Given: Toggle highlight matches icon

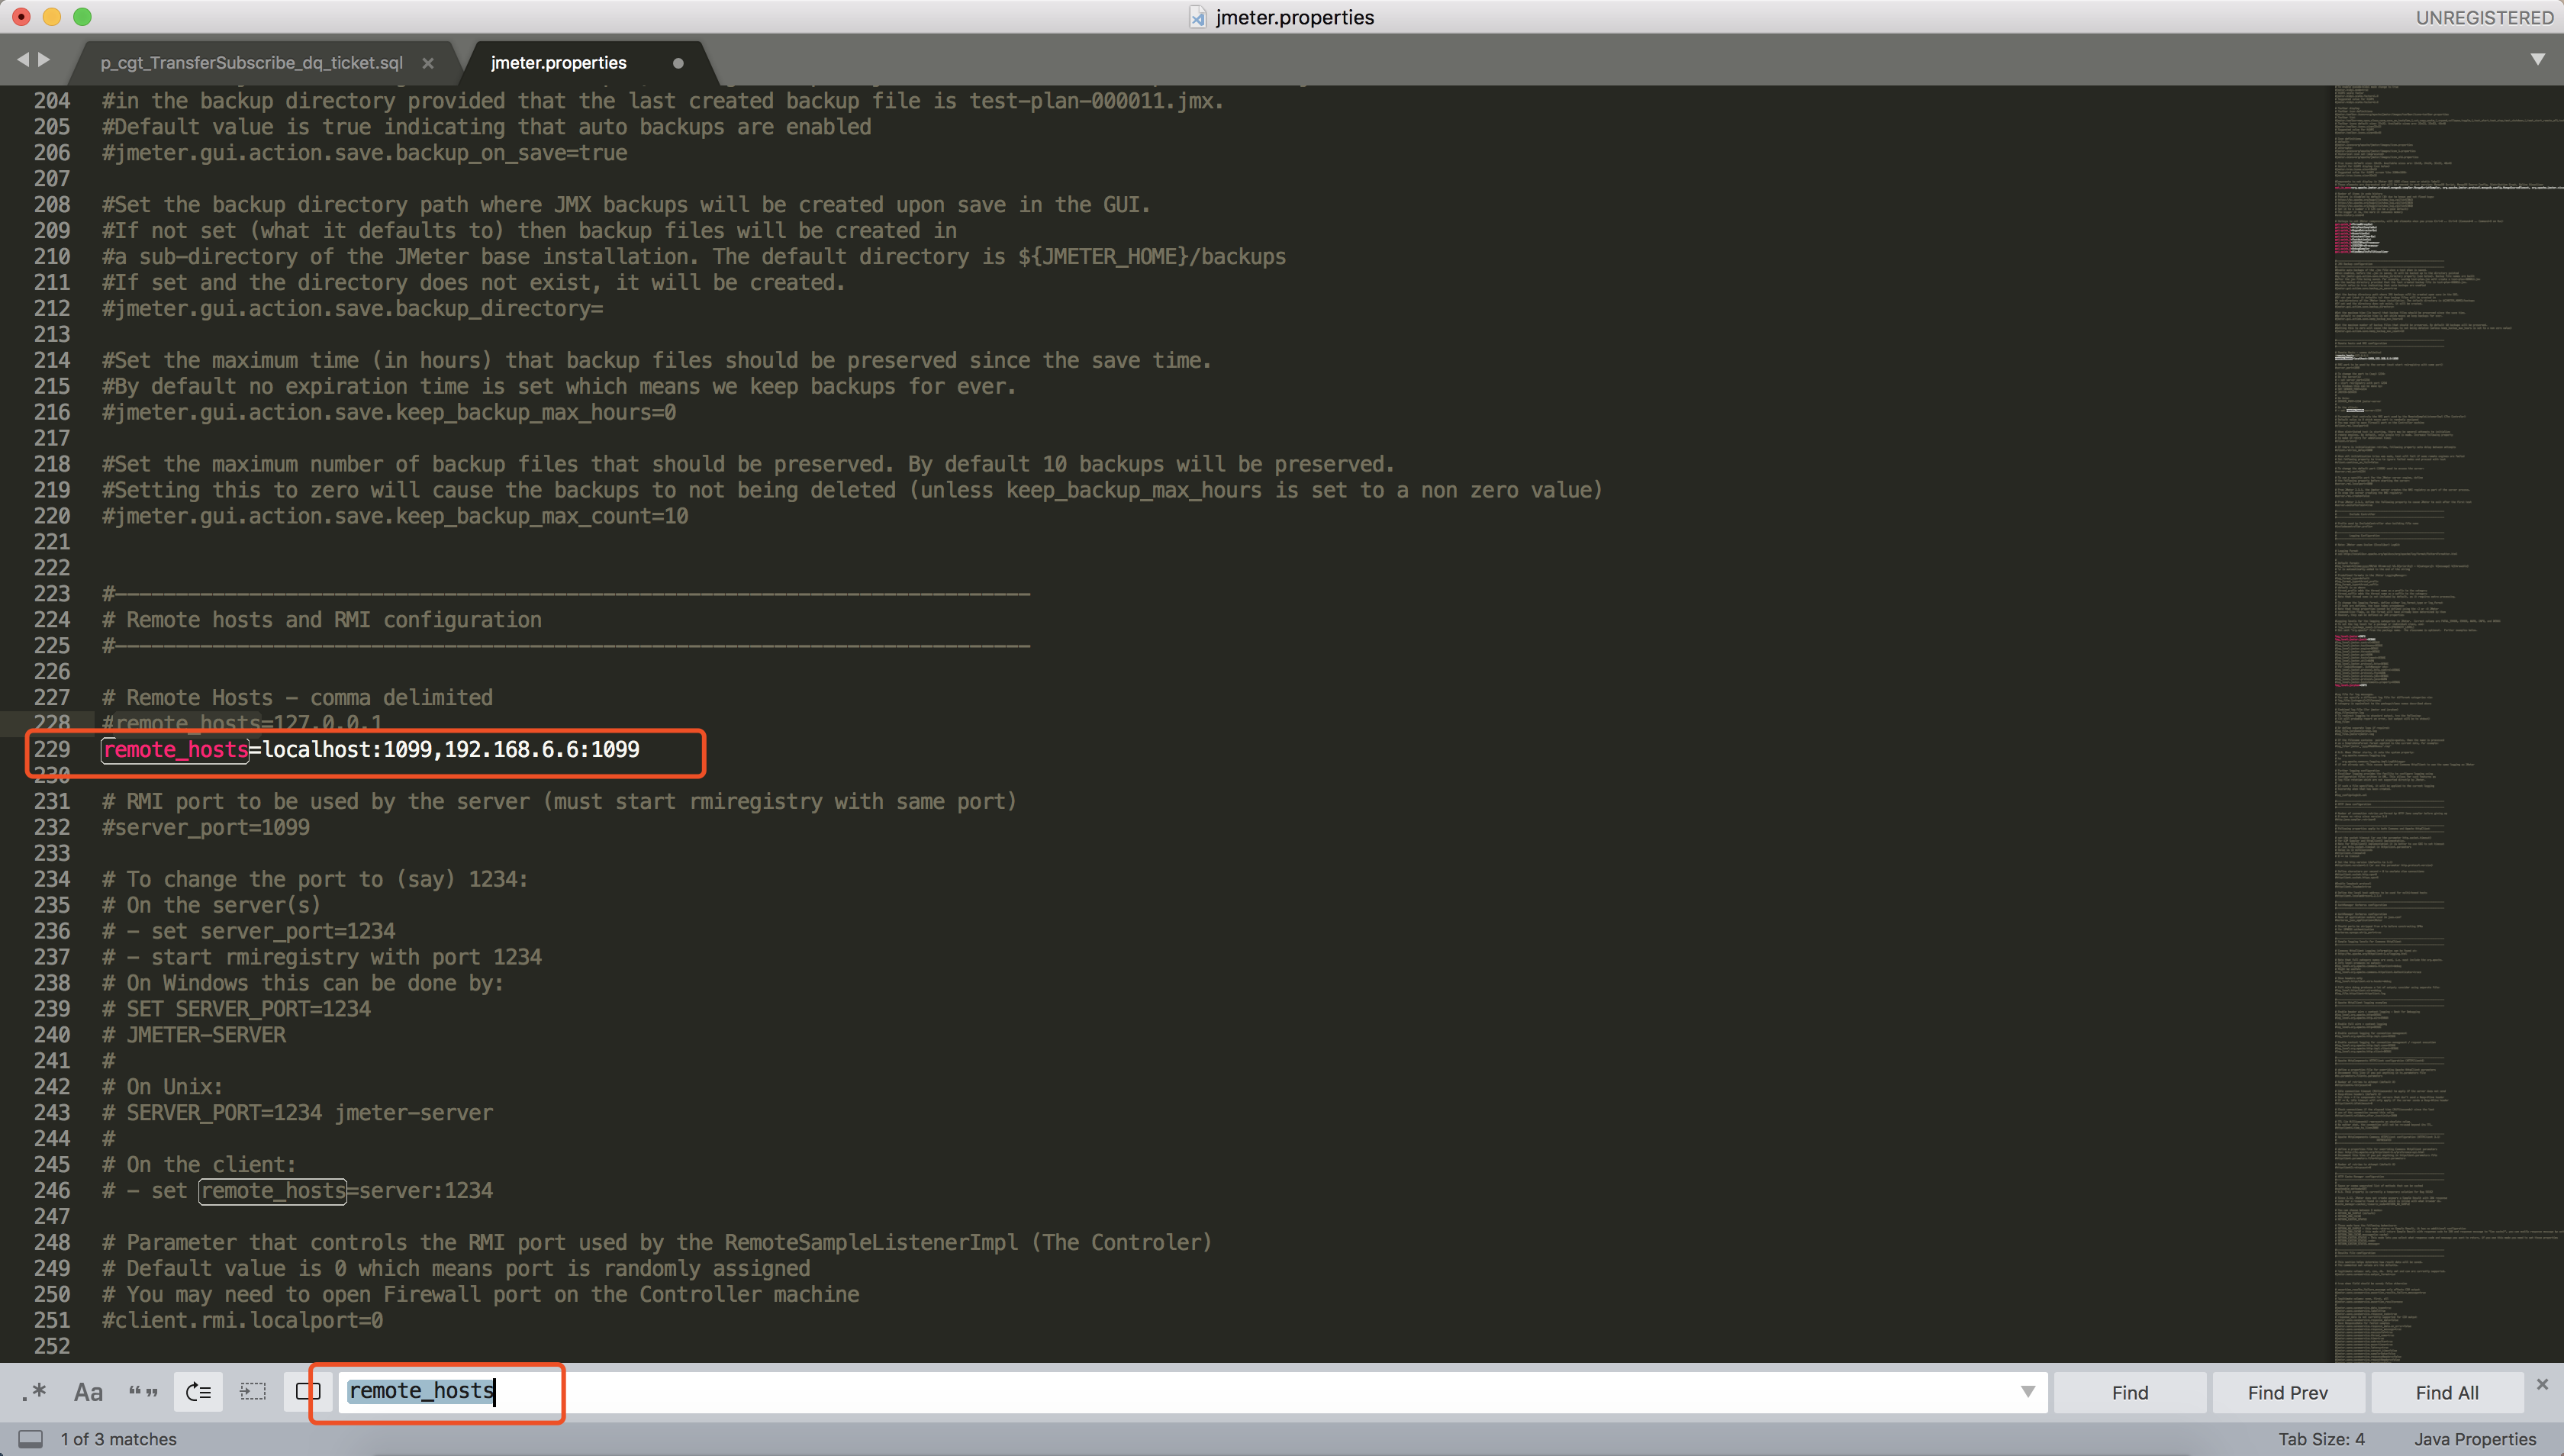Looking at the screenshot, I should tap(308, 1392).
